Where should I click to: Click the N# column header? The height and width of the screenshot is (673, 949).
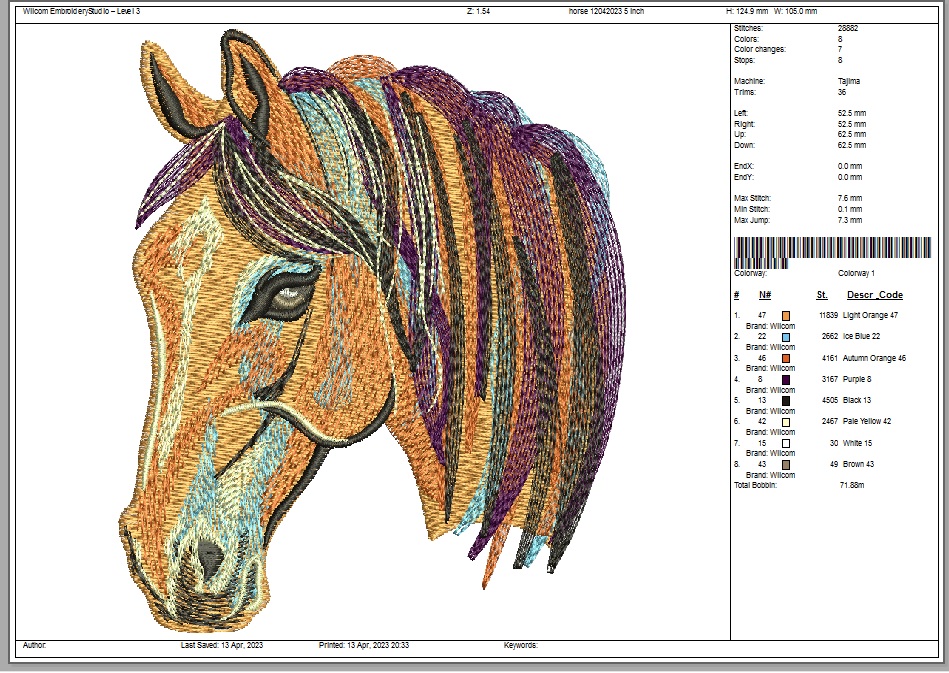tap(764, 295)
